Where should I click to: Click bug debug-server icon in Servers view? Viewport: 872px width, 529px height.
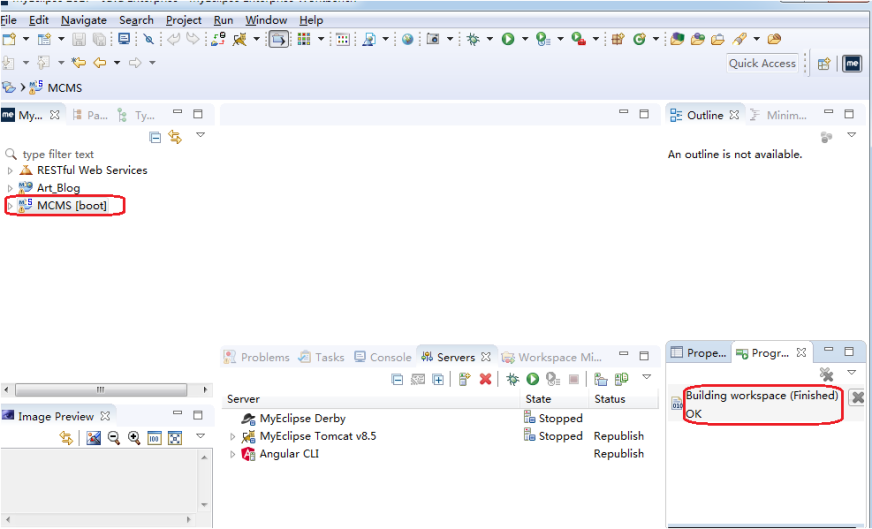[x=513, y=379]
